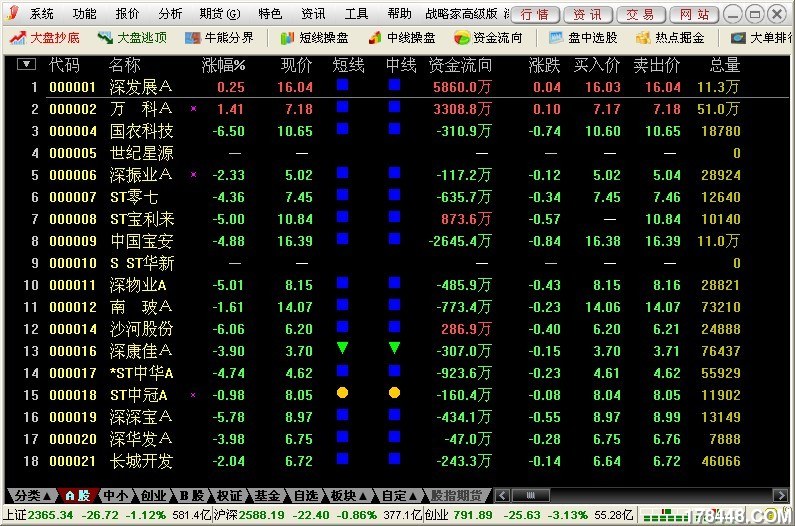Open the 牛熊分界 toolbar tool
This screenshot has width=795, height=526.
219,38
